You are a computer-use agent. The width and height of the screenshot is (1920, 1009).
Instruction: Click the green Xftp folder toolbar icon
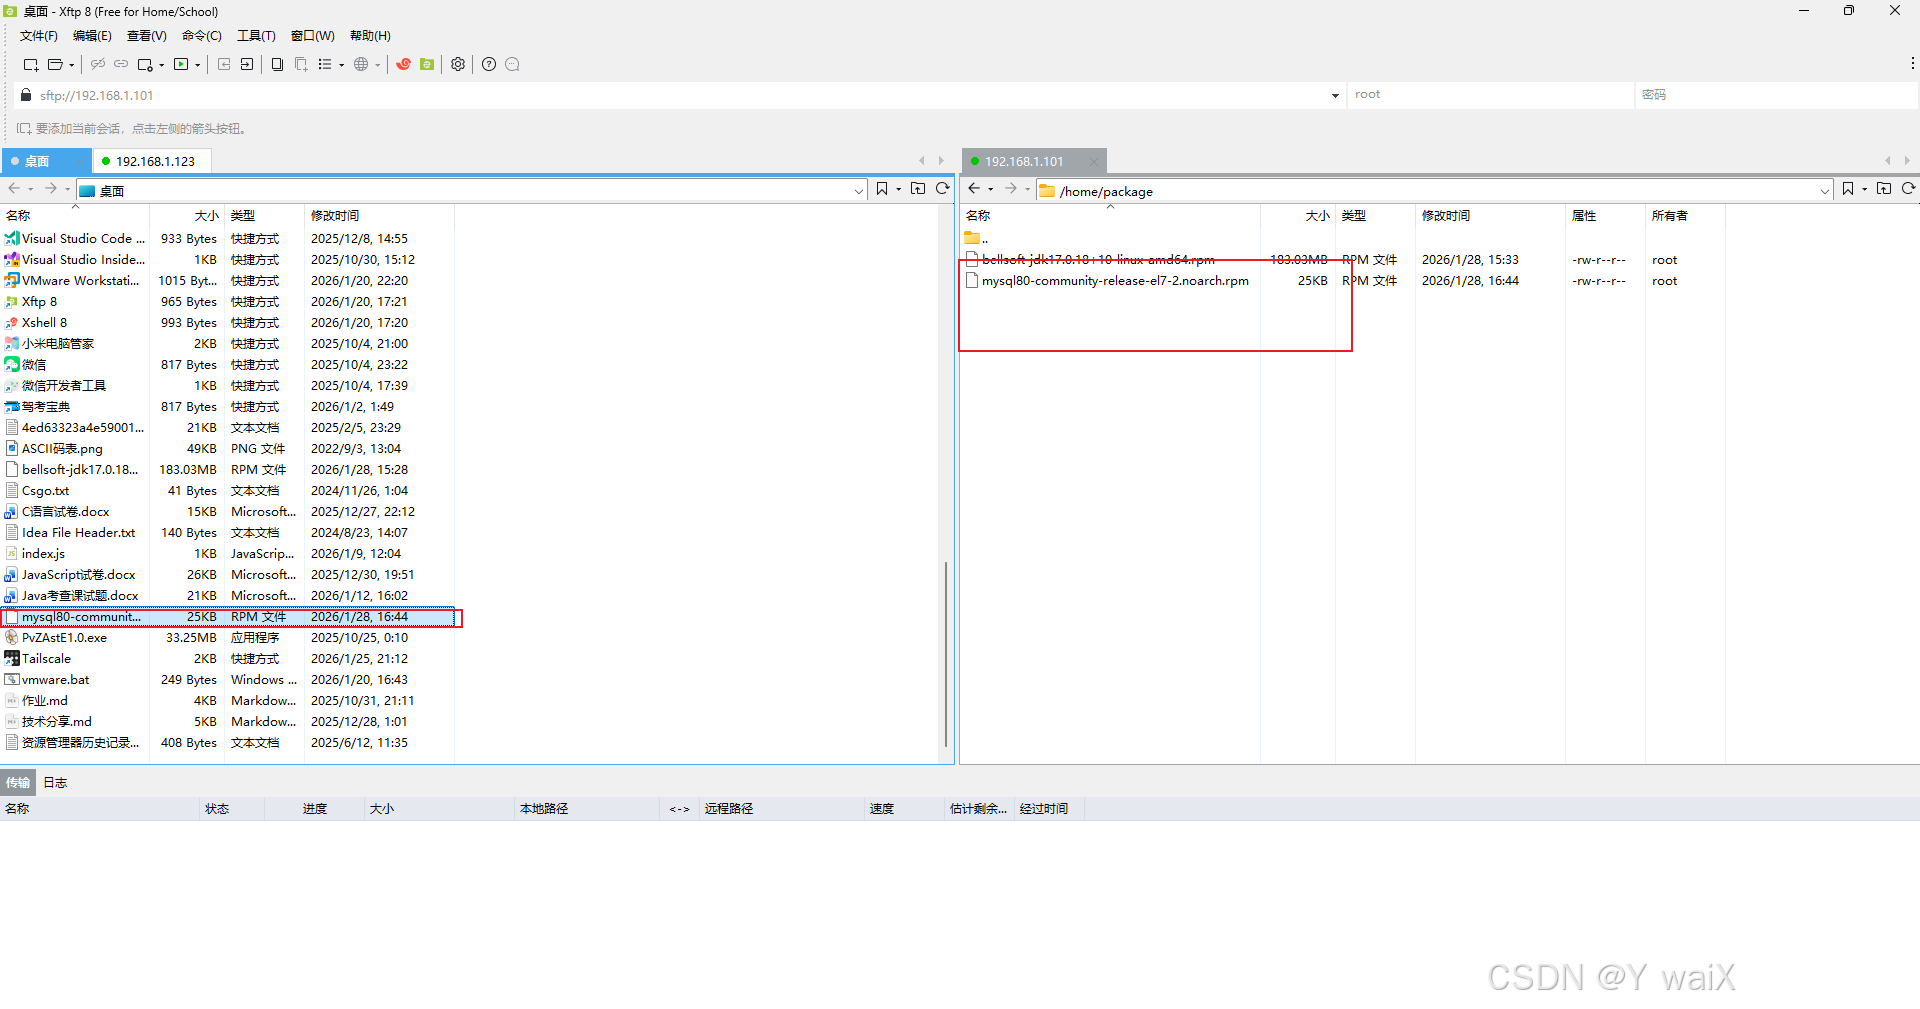427,64
